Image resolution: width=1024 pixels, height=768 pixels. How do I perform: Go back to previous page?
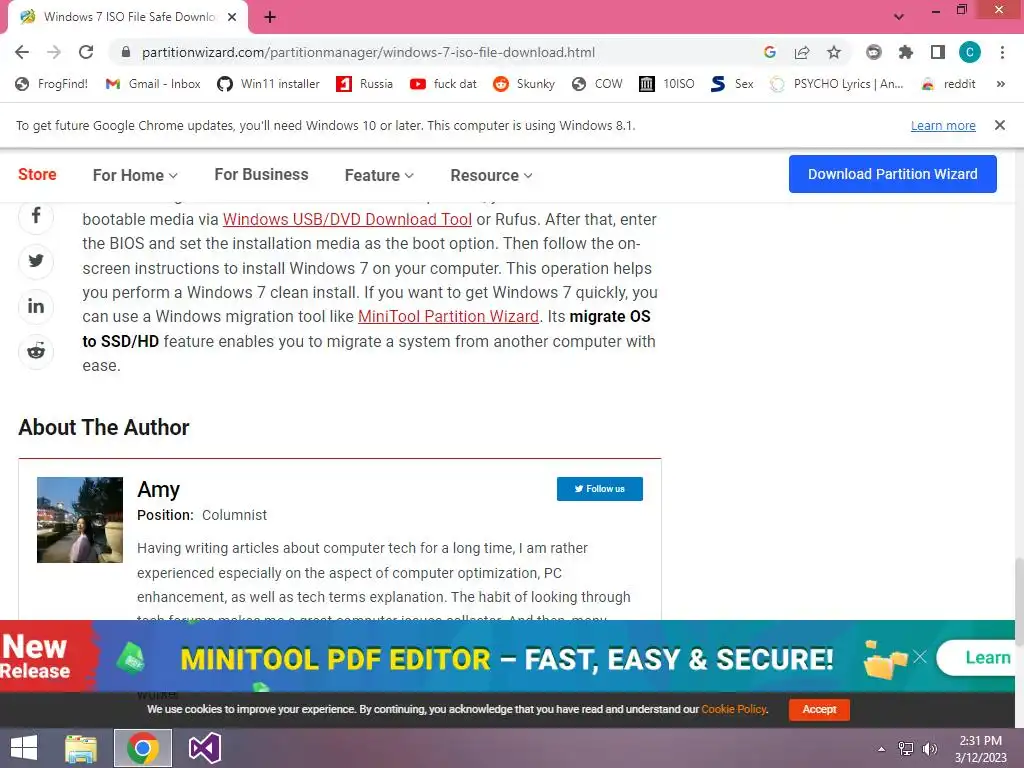[x=22, y=52]
